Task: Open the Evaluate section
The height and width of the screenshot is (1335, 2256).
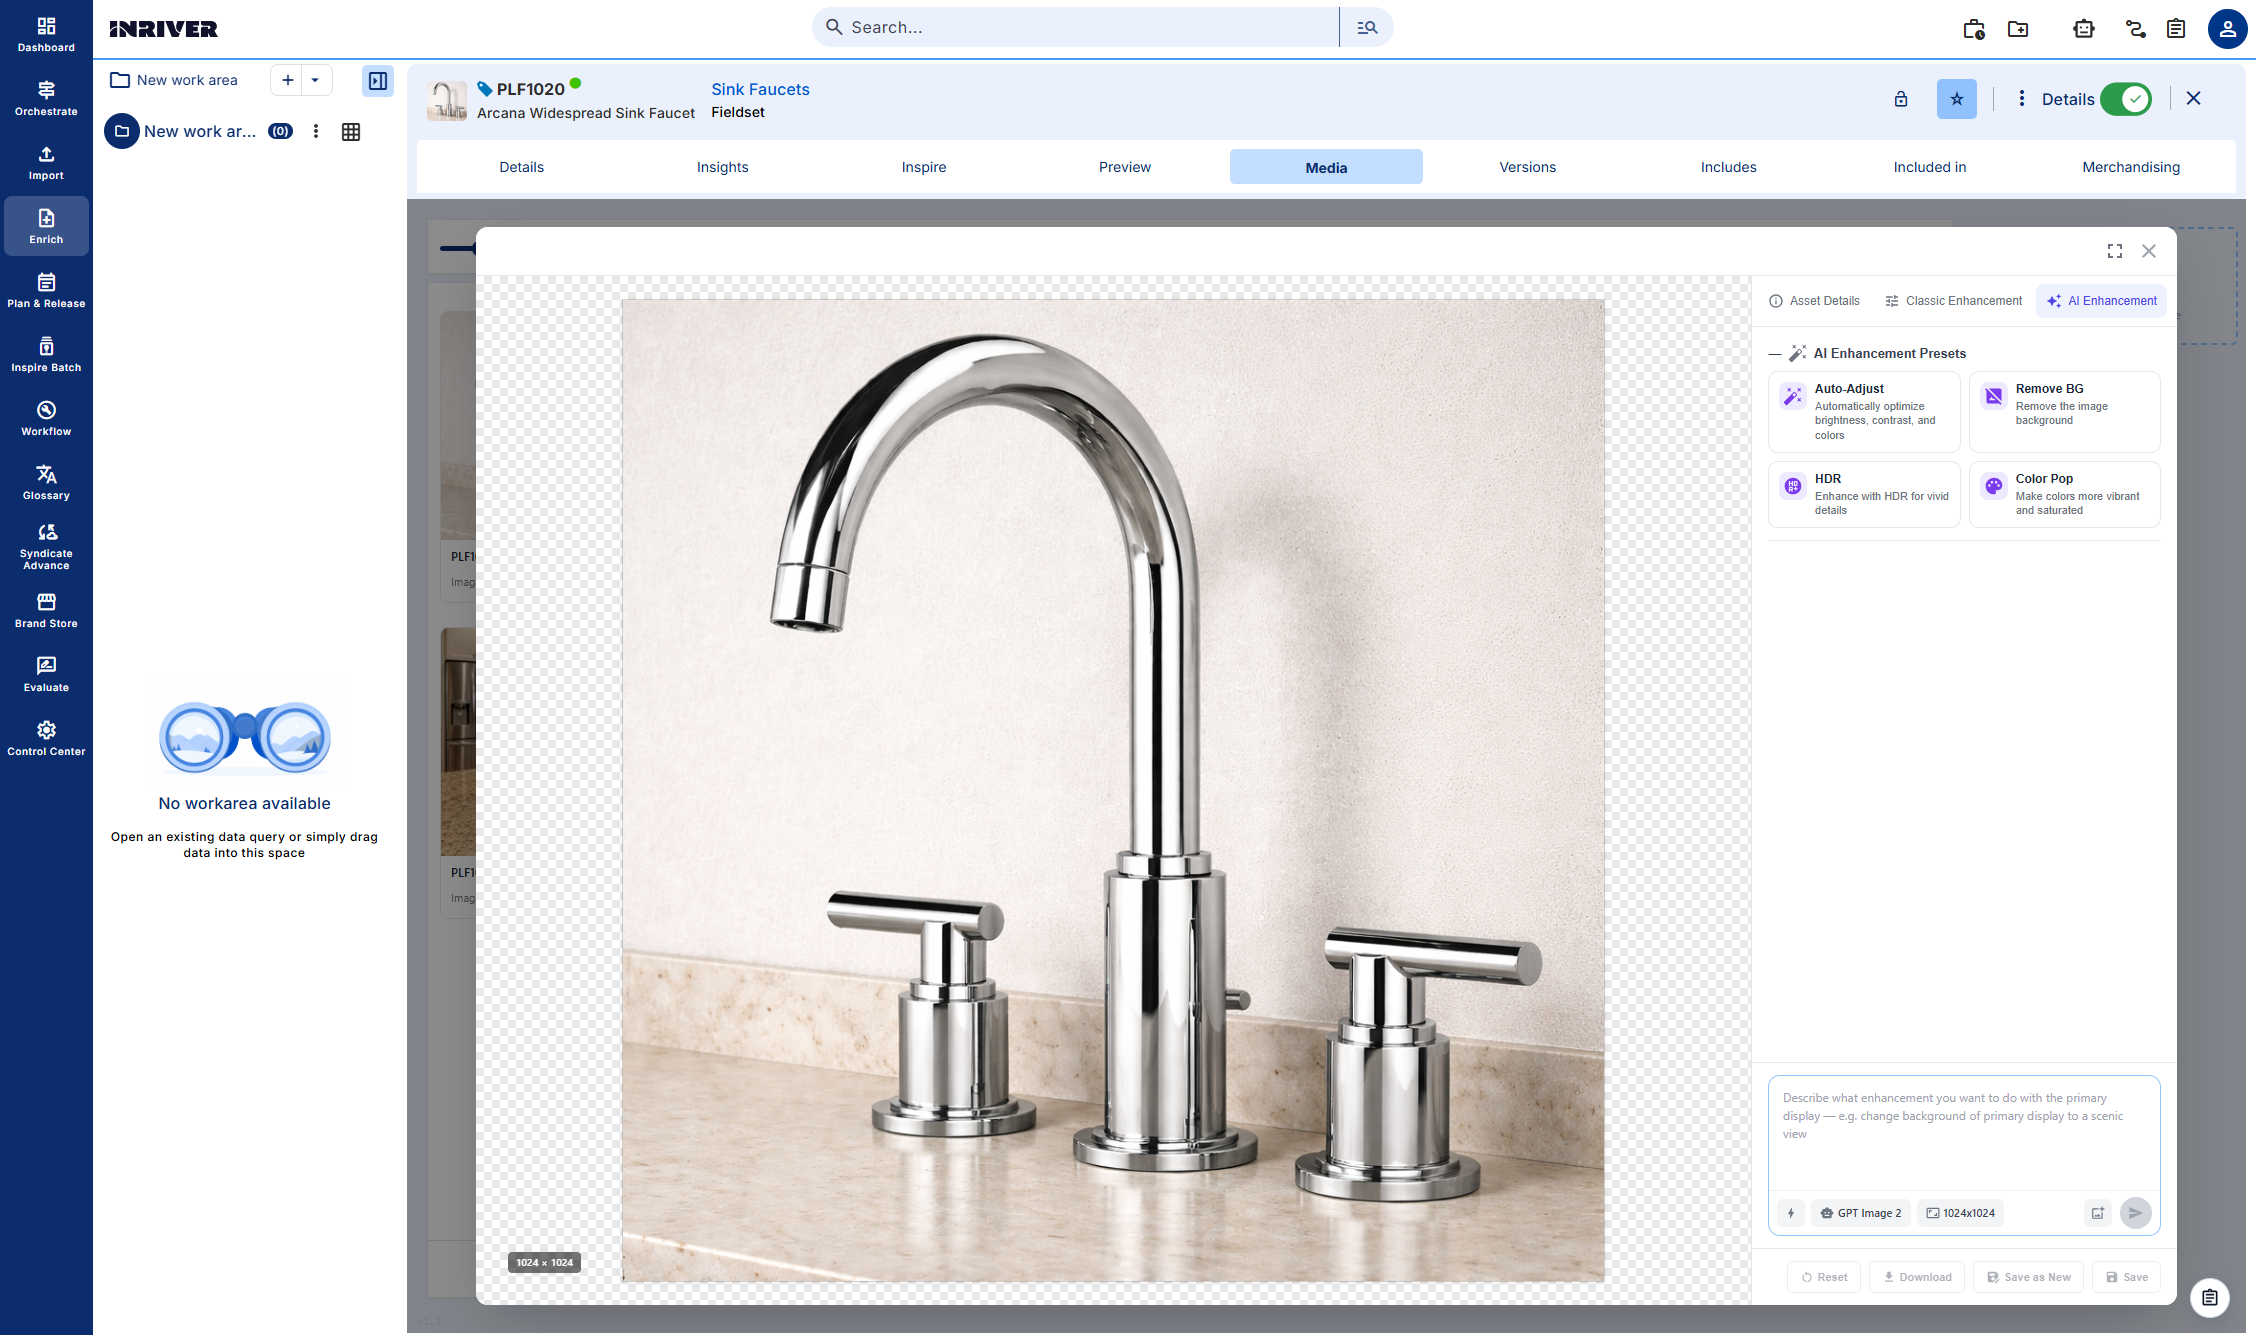Action: pos(46,674)
